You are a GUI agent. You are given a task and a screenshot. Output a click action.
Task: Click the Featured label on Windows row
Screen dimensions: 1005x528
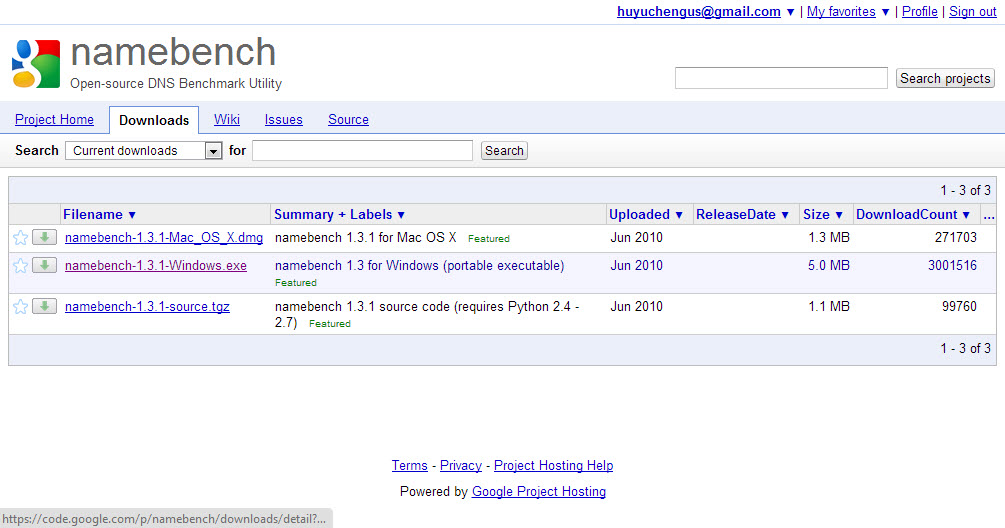[295, 283]
